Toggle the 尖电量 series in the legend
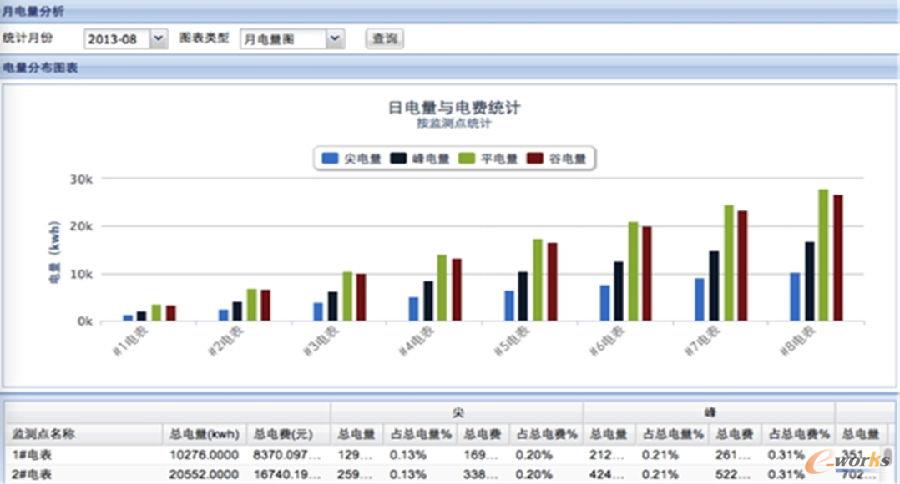 pos(352,158)
